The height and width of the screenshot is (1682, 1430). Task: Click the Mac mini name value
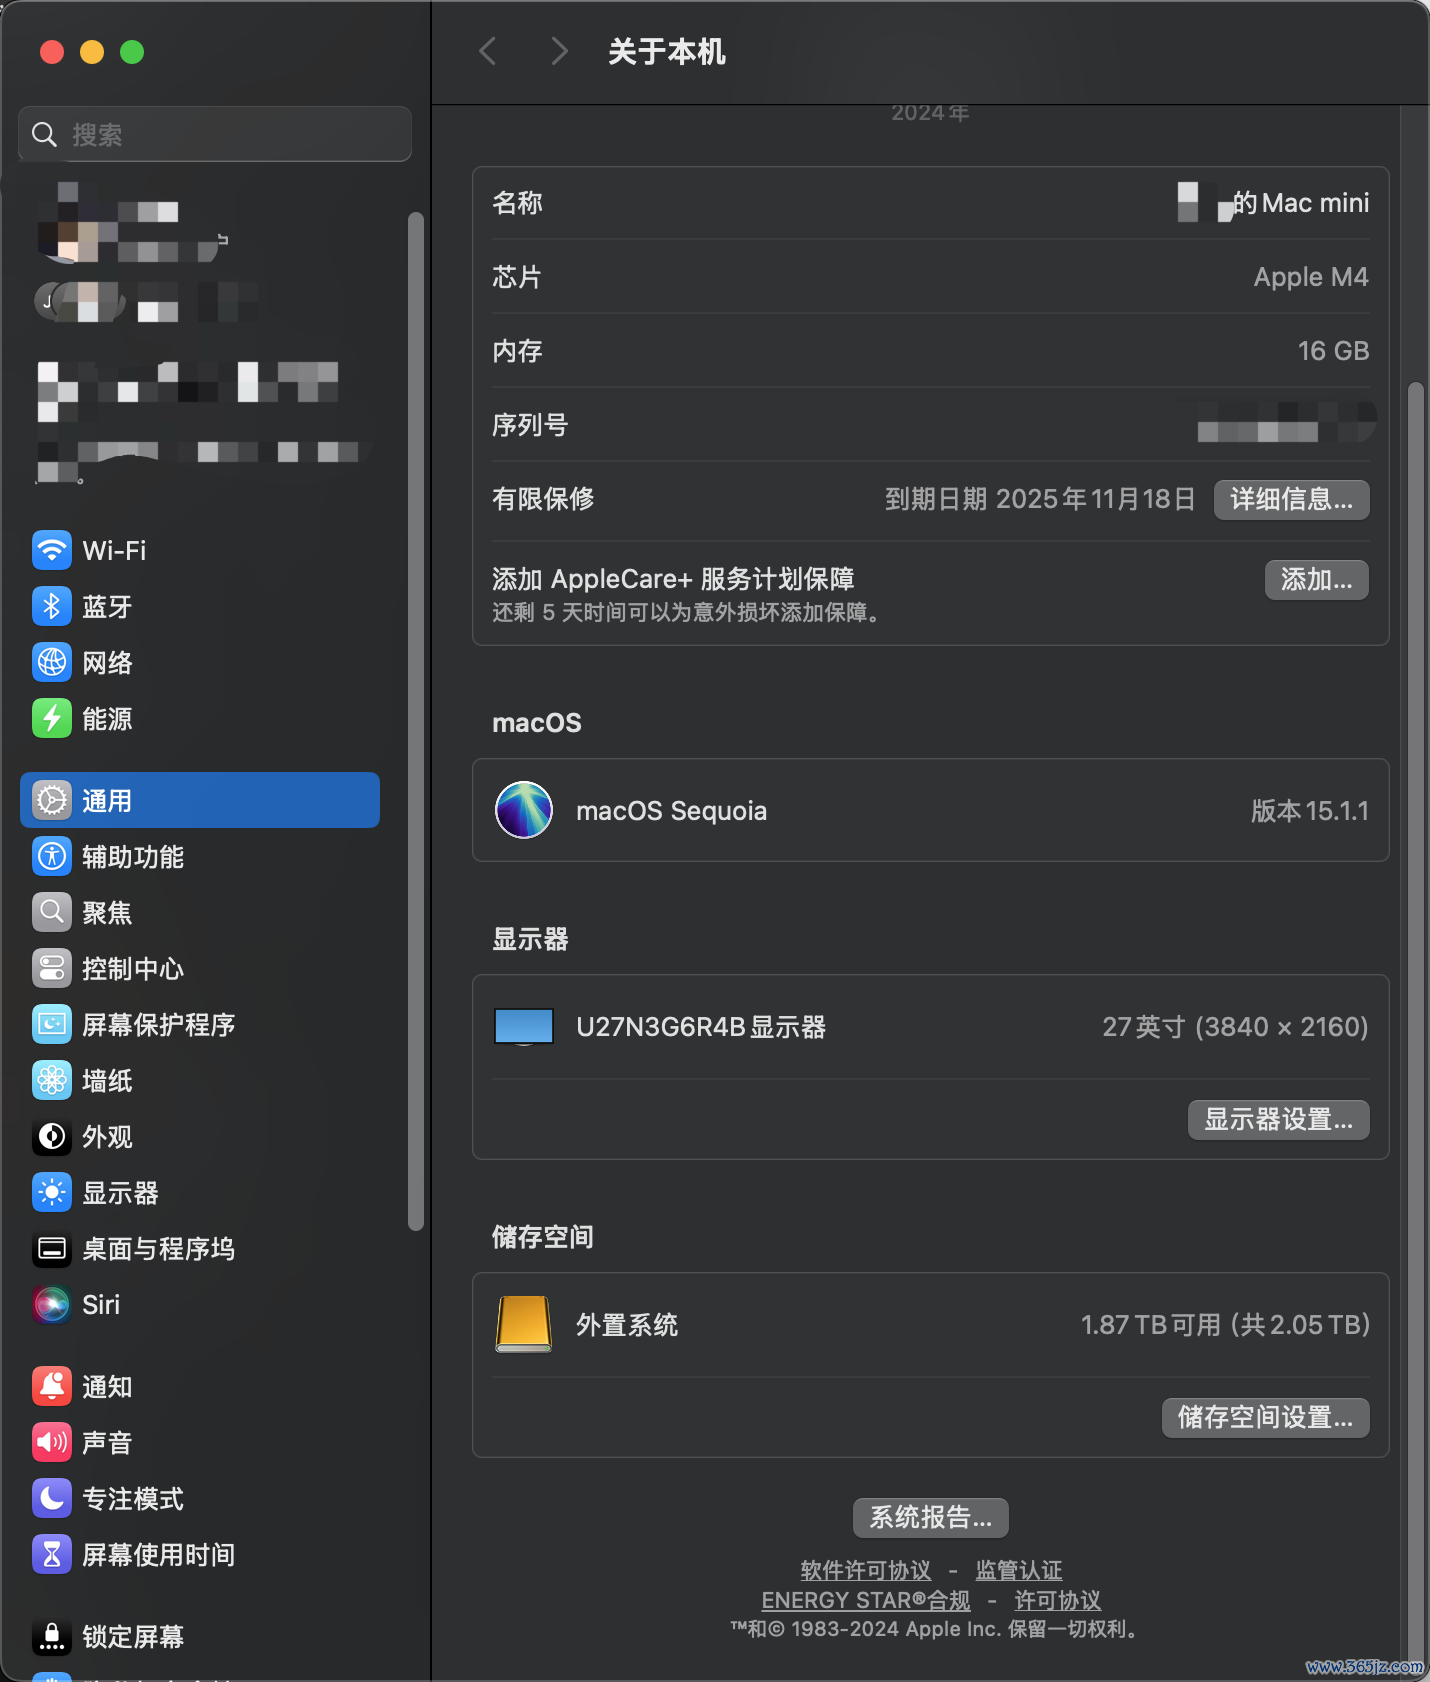click(1273, 203)
